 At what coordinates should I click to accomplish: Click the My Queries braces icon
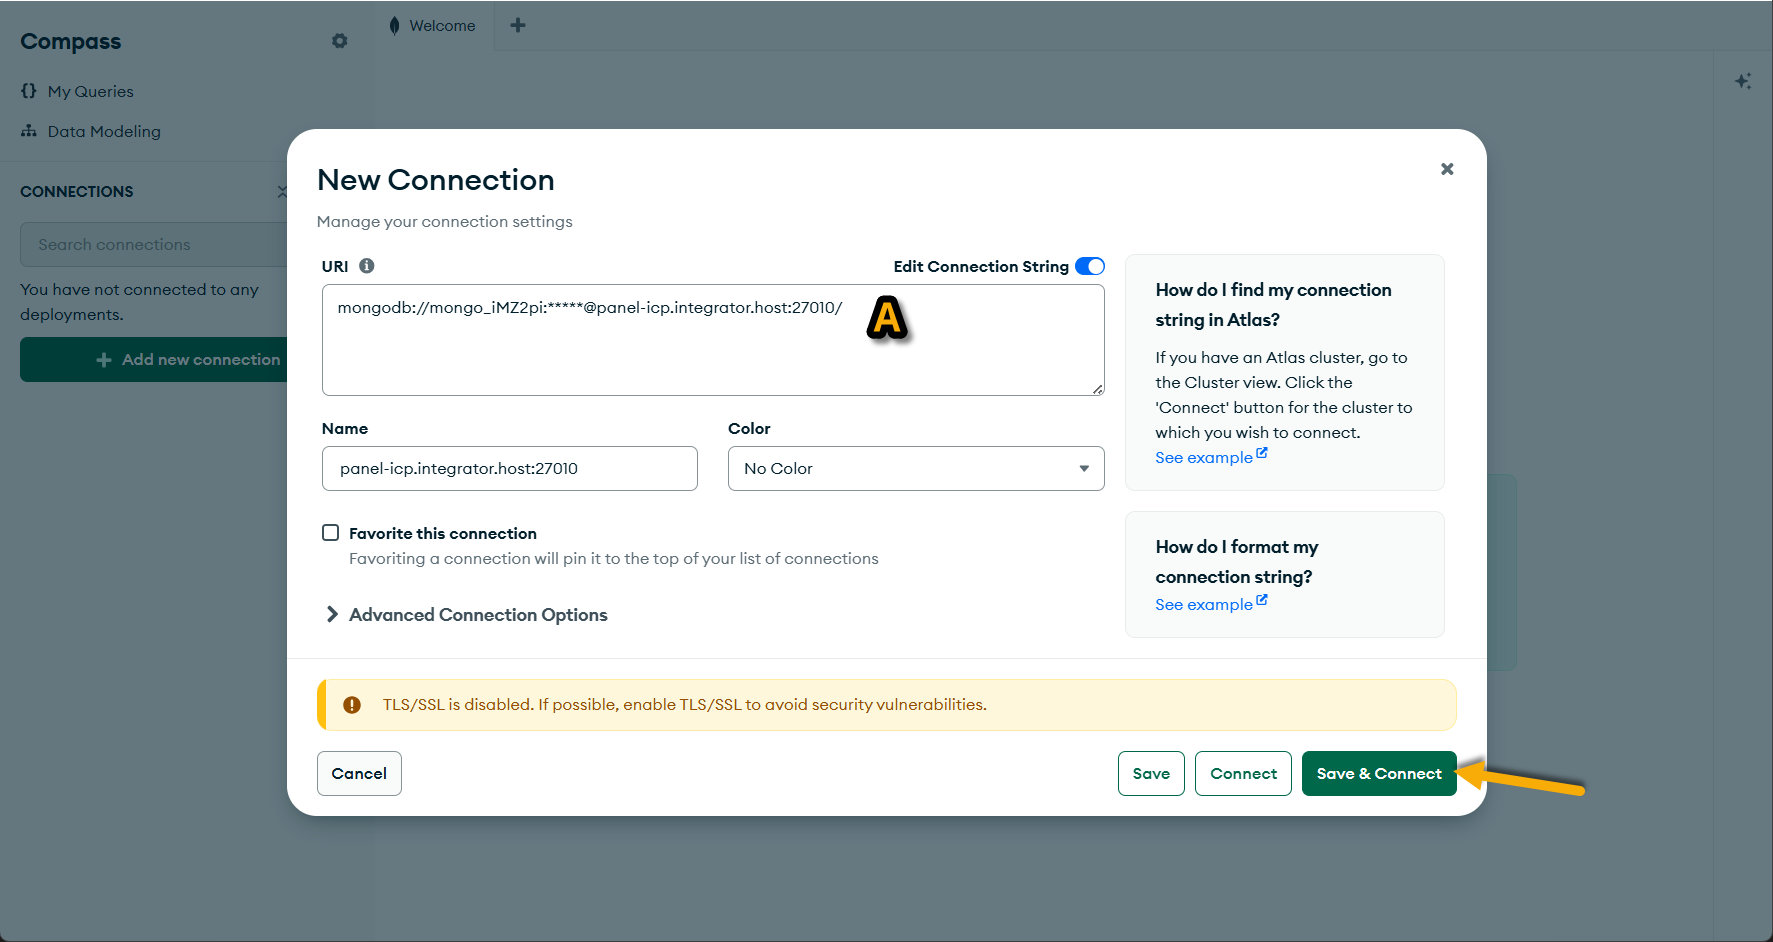click(29, 91)
